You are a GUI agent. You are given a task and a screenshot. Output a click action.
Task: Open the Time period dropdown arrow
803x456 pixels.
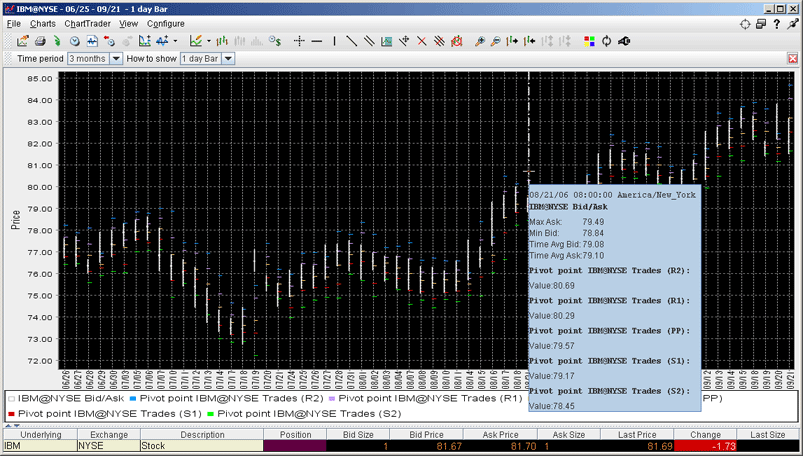tap(116, 58)
